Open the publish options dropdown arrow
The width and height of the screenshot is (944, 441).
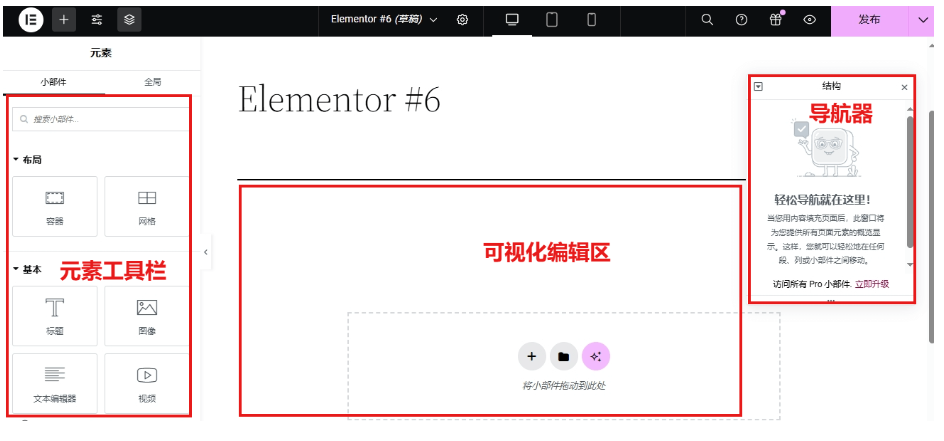(924, 20)
